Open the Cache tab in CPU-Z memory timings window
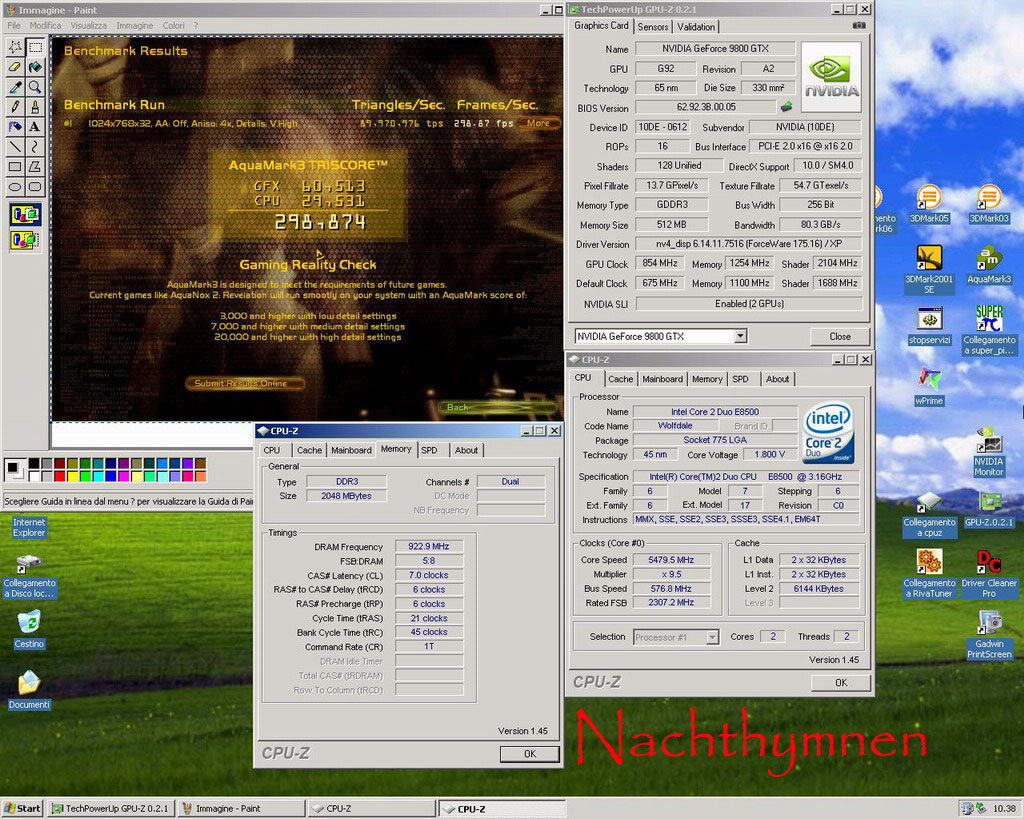The width and height of the screenshot is (1024, 819). tap(309, 450)
